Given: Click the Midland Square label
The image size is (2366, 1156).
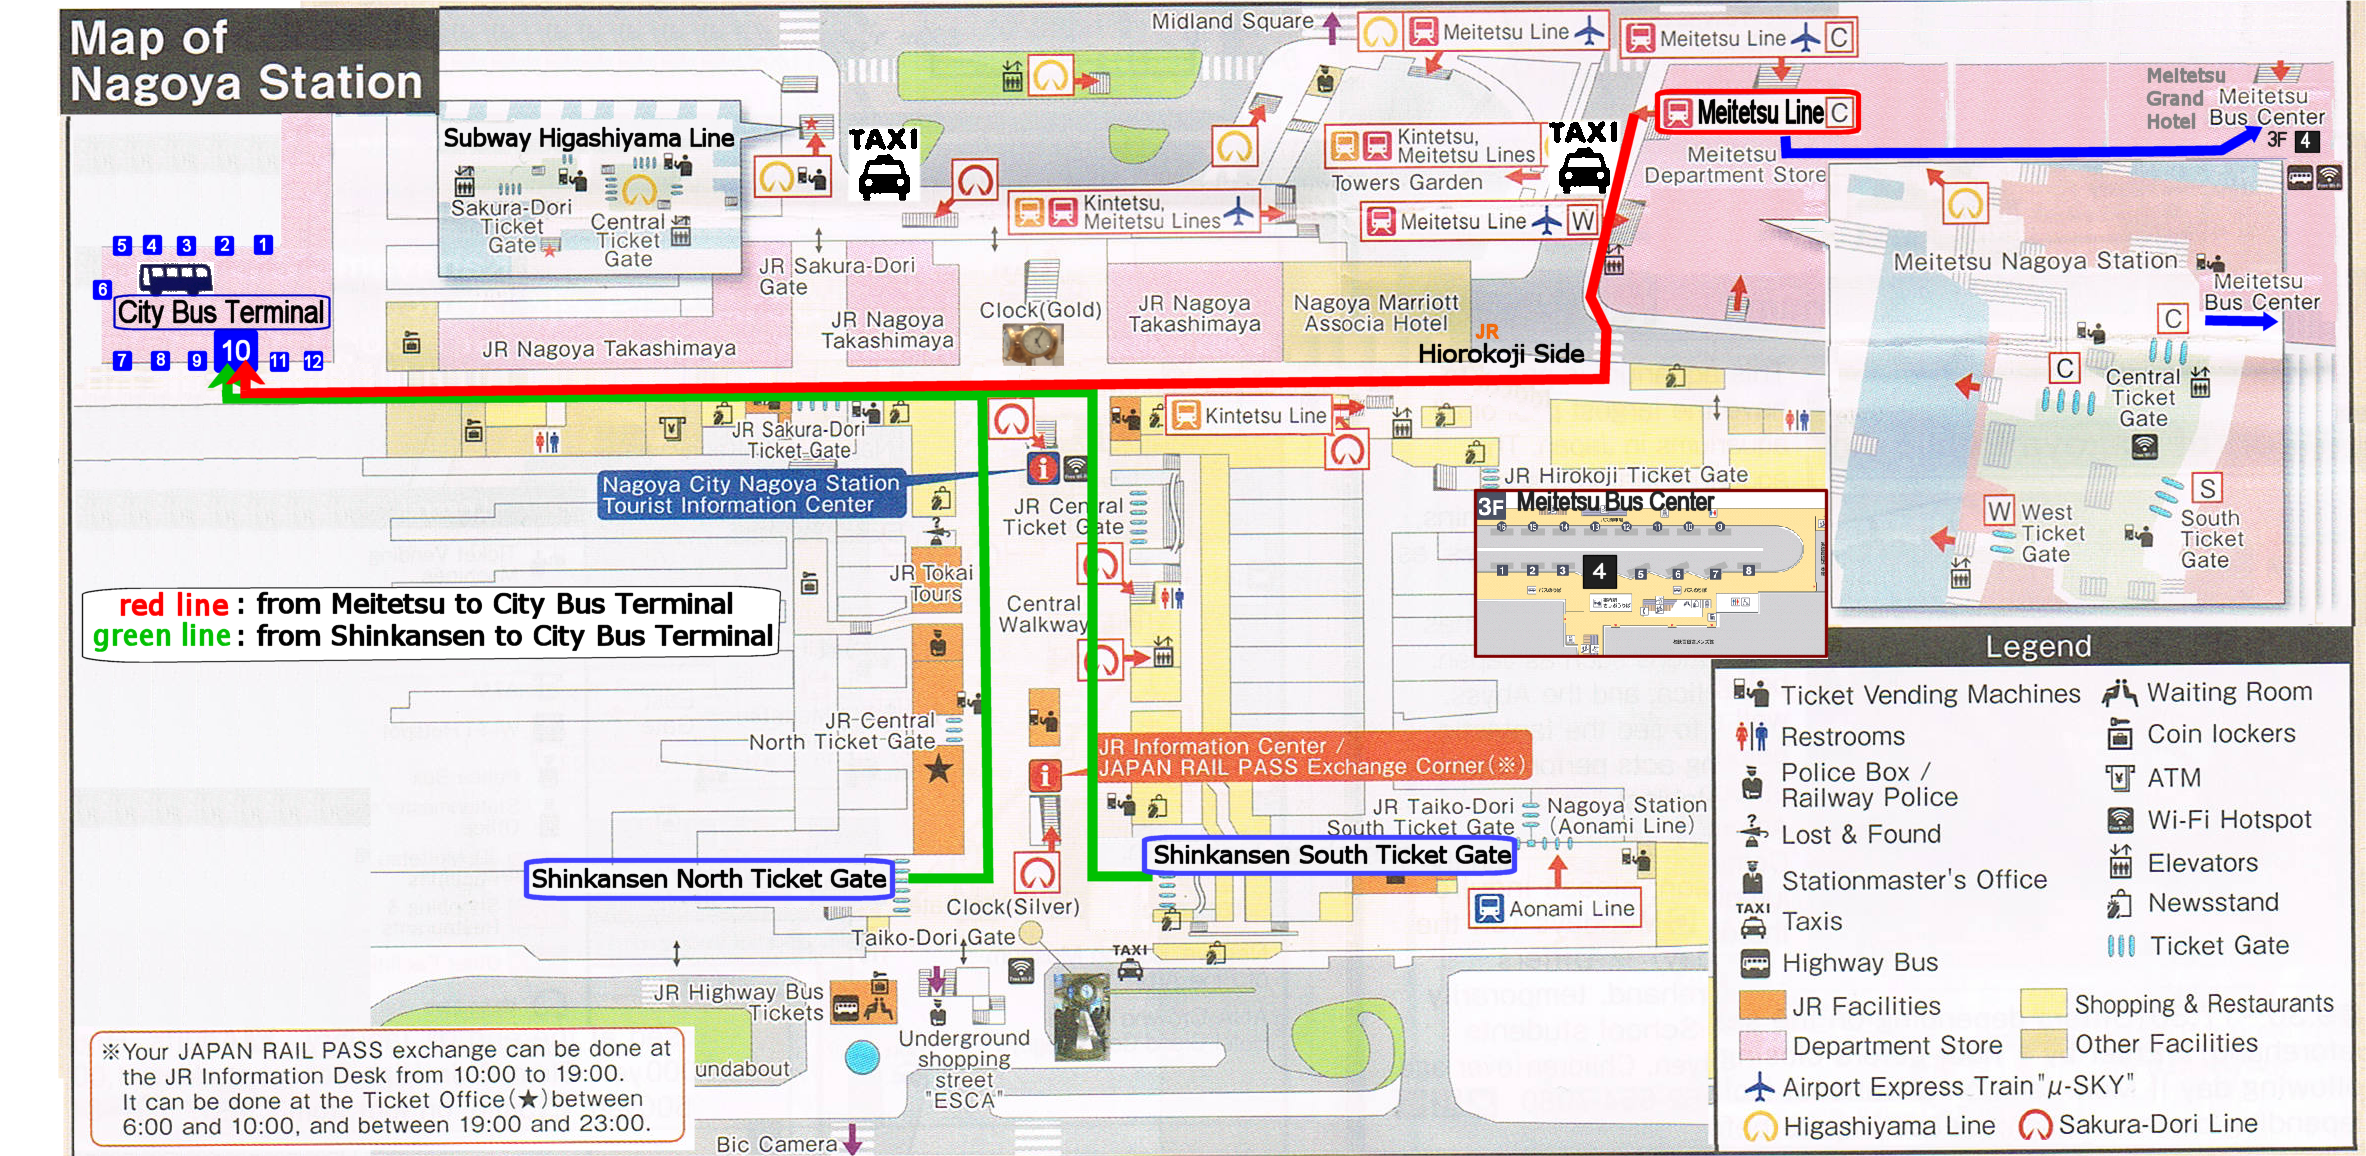Looking at the screenshot, I should [x=1232, y=21].
